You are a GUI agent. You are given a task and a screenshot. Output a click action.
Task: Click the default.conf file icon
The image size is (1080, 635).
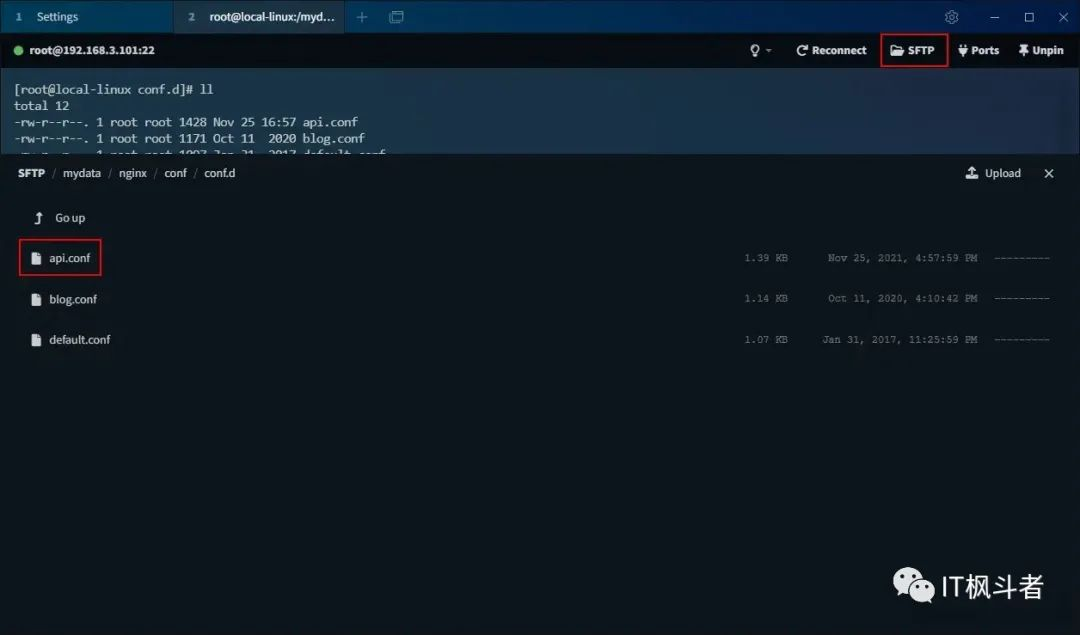pos(37,340)
